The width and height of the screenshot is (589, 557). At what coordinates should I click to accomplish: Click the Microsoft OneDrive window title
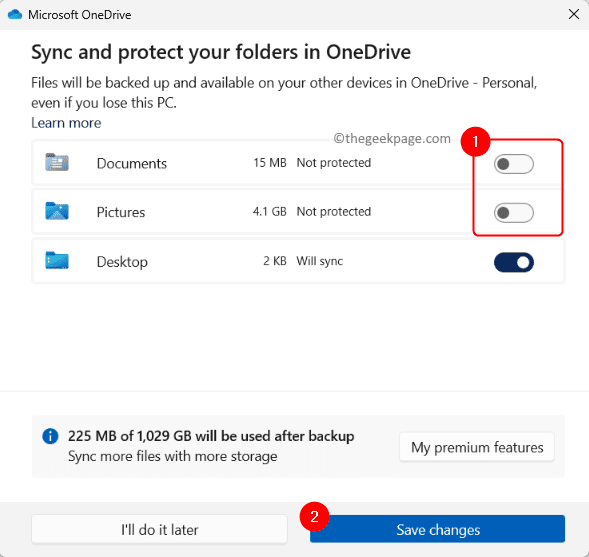pos(80,15)
